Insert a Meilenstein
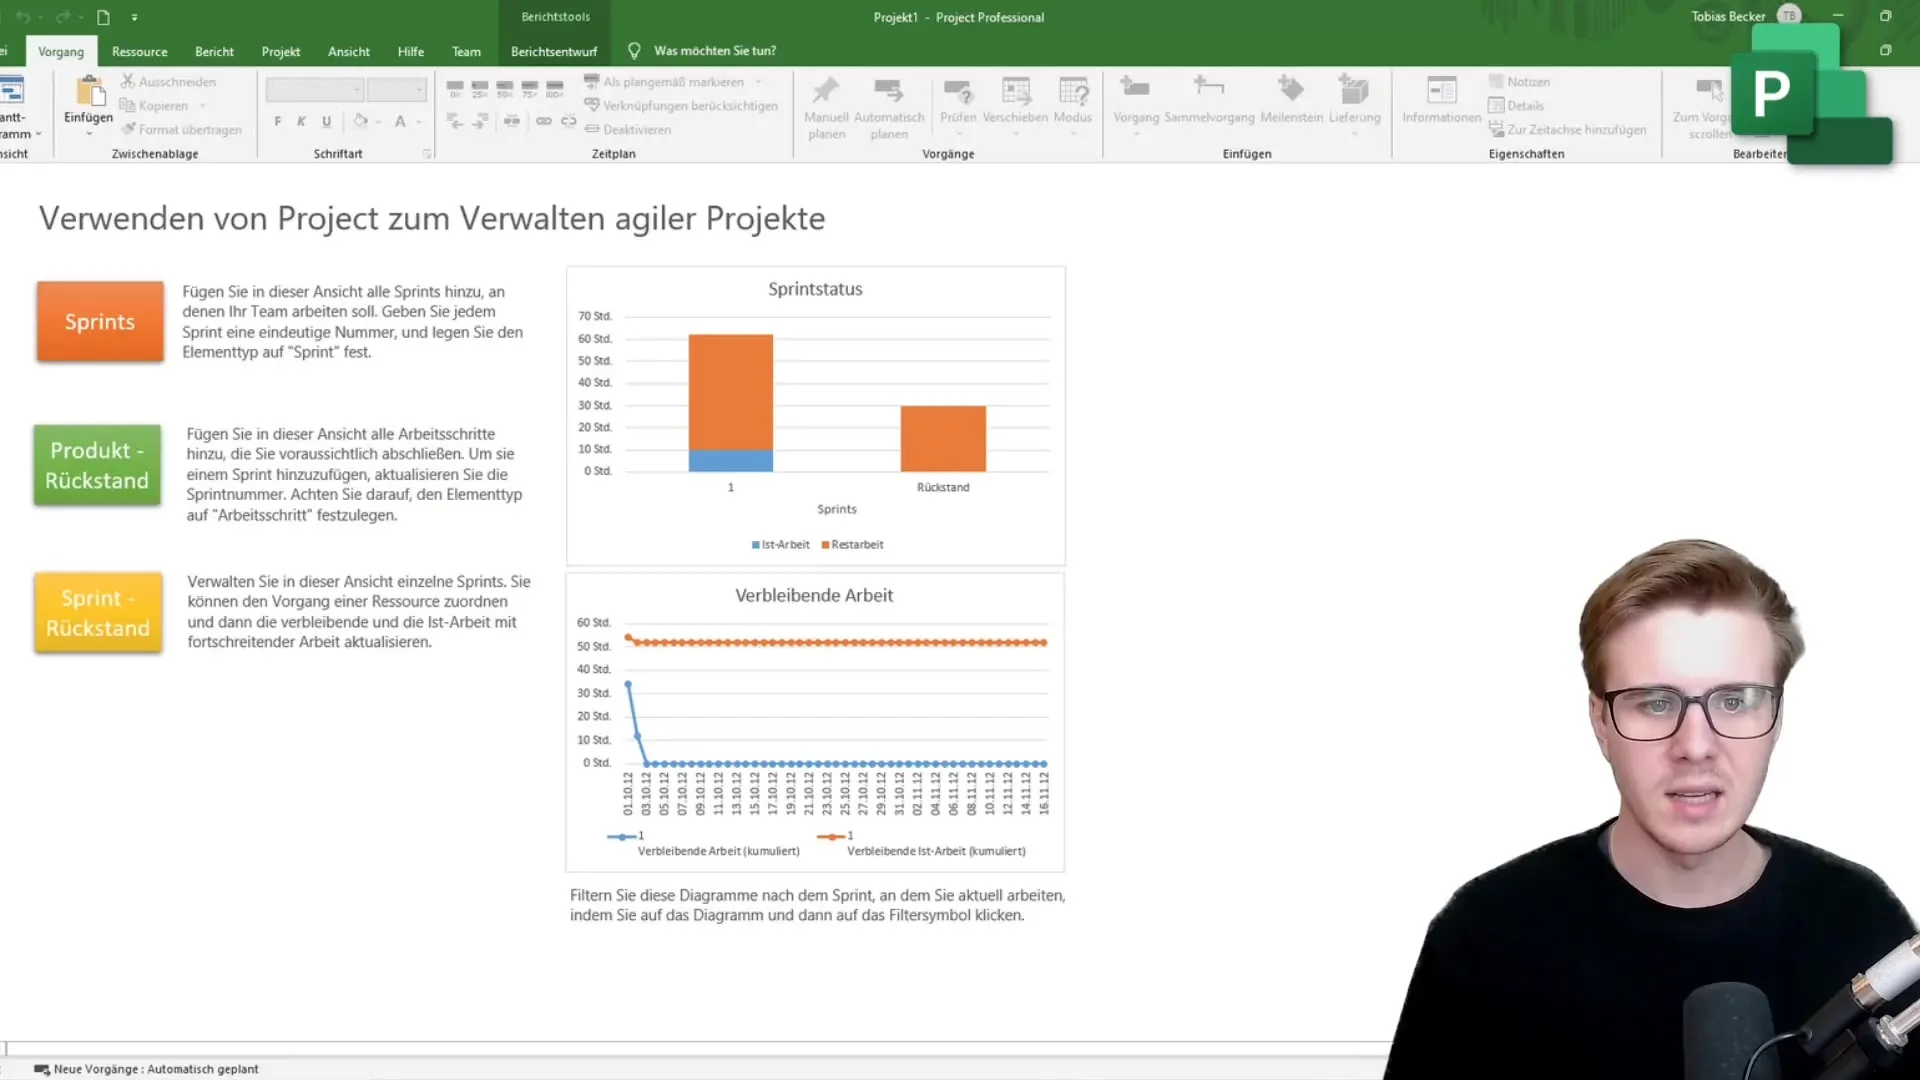The height and width of the screenshot is (1080, 1920). point(1291,100)
